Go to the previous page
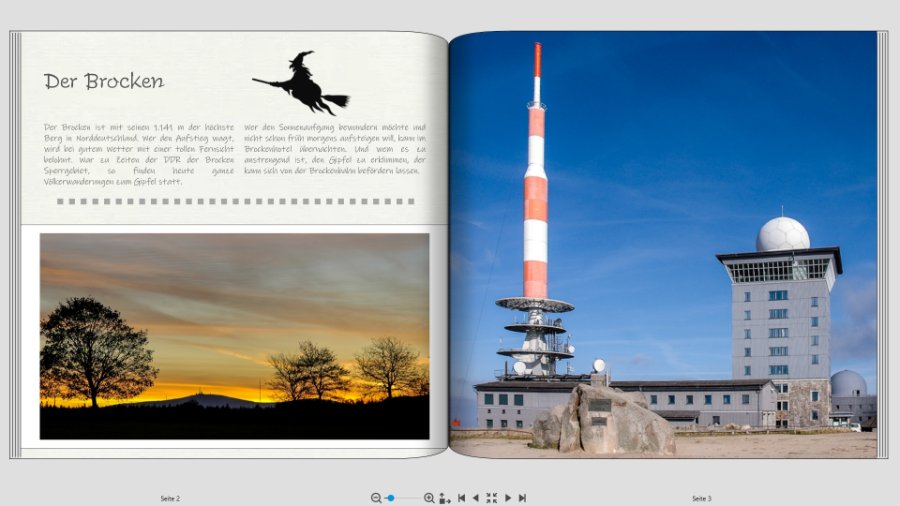This screenshot has width=900, height=506. tap(475, 498)
